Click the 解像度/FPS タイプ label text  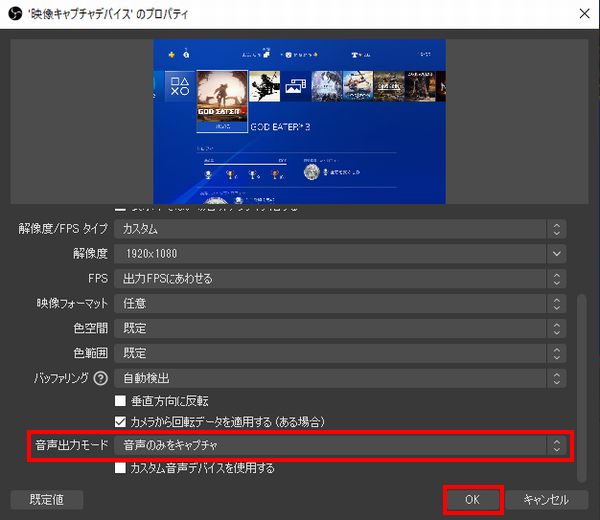(x=63, y=229)
